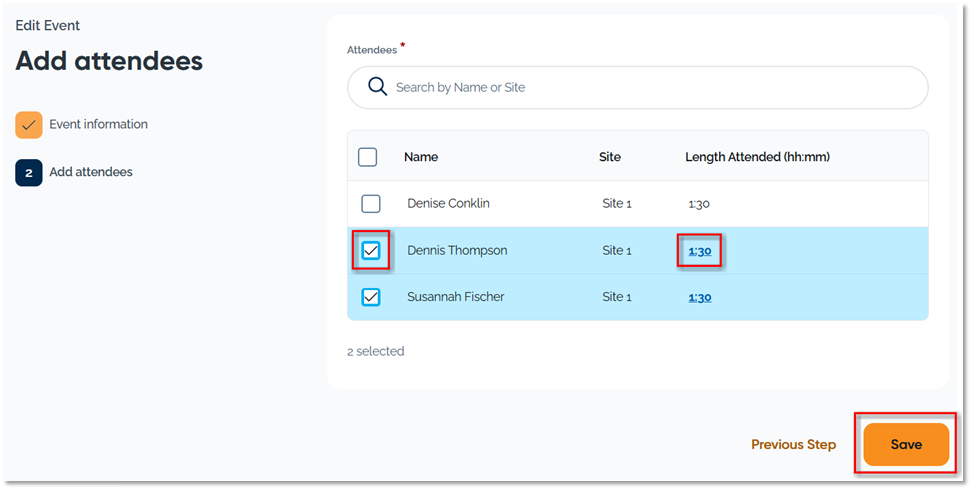Click the Name column header
Viewport: 972px width, 490px height.
click(x=421, y=157)
